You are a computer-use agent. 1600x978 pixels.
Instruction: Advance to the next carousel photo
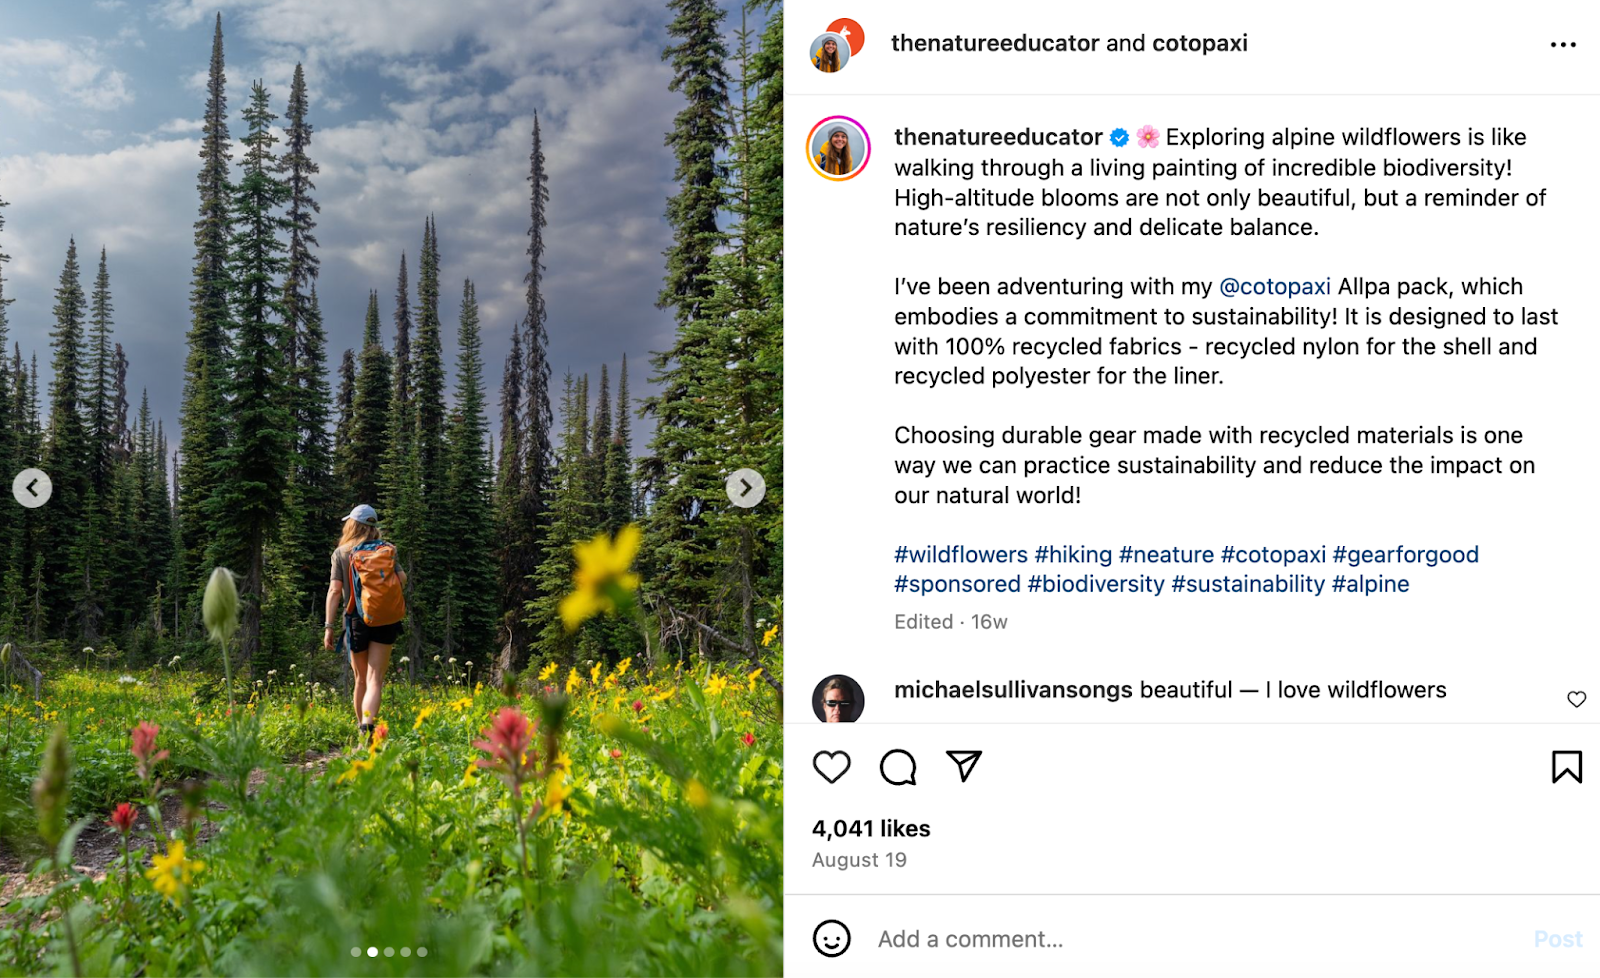coord(745,488)
